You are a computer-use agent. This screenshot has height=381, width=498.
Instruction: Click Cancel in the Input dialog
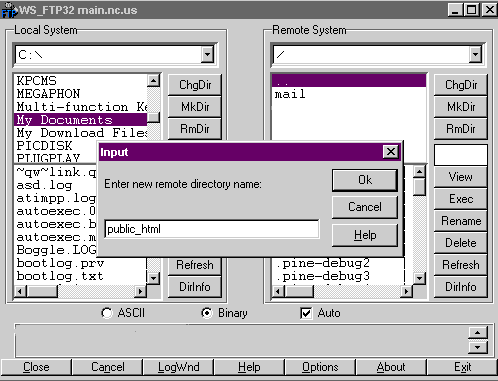point(365,207)
